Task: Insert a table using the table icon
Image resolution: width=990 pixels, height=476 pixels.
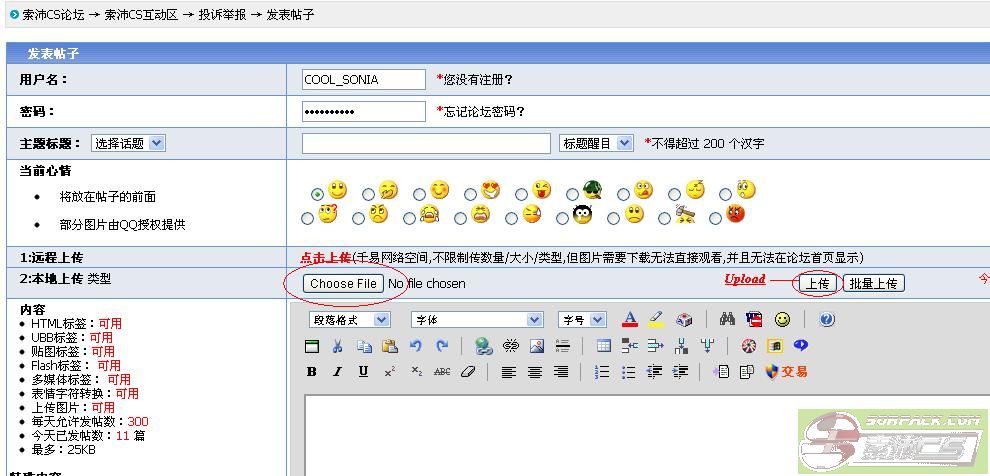Action: pos(603,346)
